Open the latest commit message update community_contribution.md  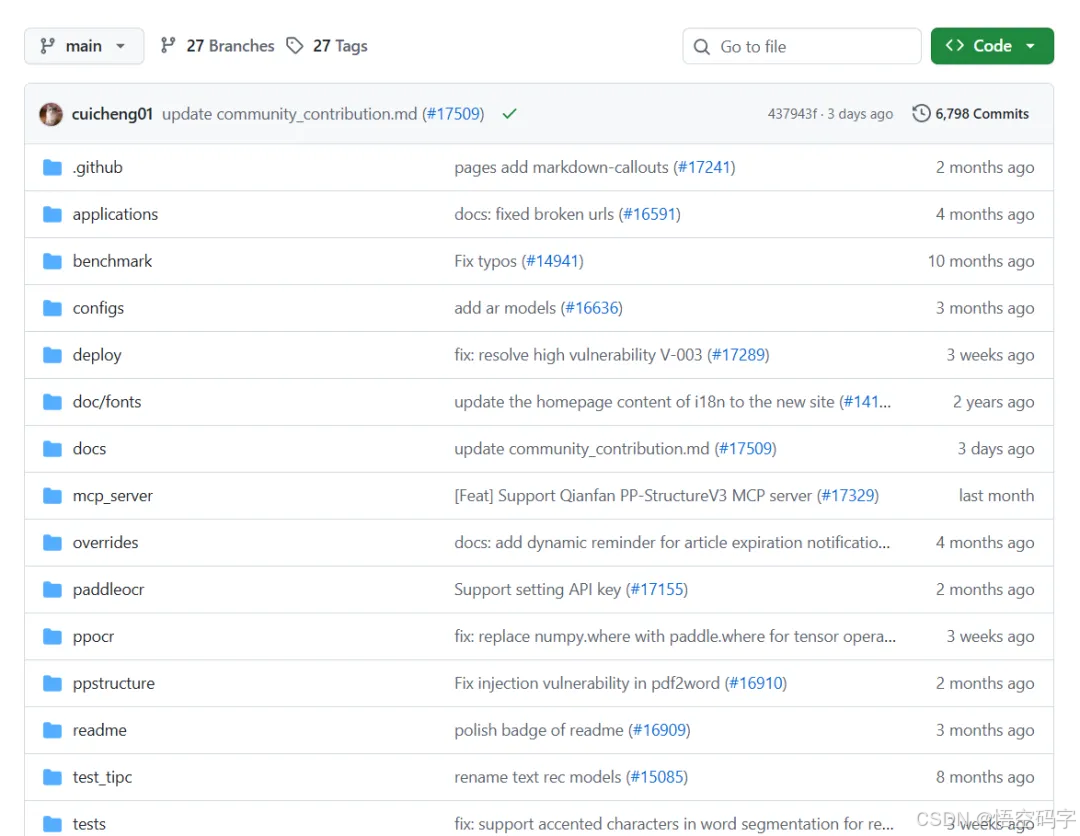click(x=289, y=114)
